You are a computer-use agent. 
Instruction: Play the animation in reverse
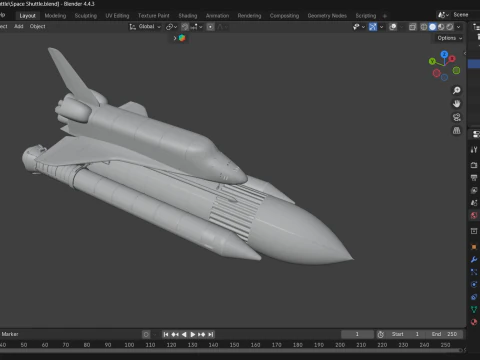point(184,334)
